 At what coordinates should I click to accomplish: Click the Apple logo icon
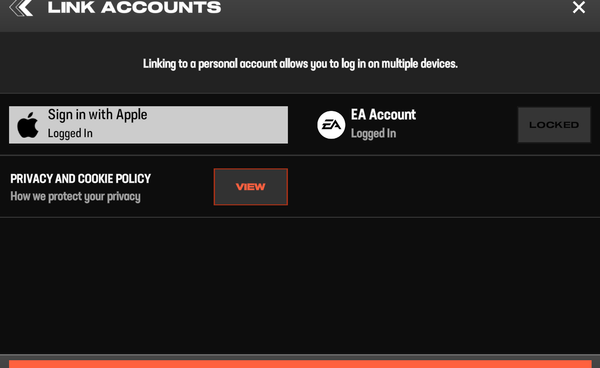28,125
